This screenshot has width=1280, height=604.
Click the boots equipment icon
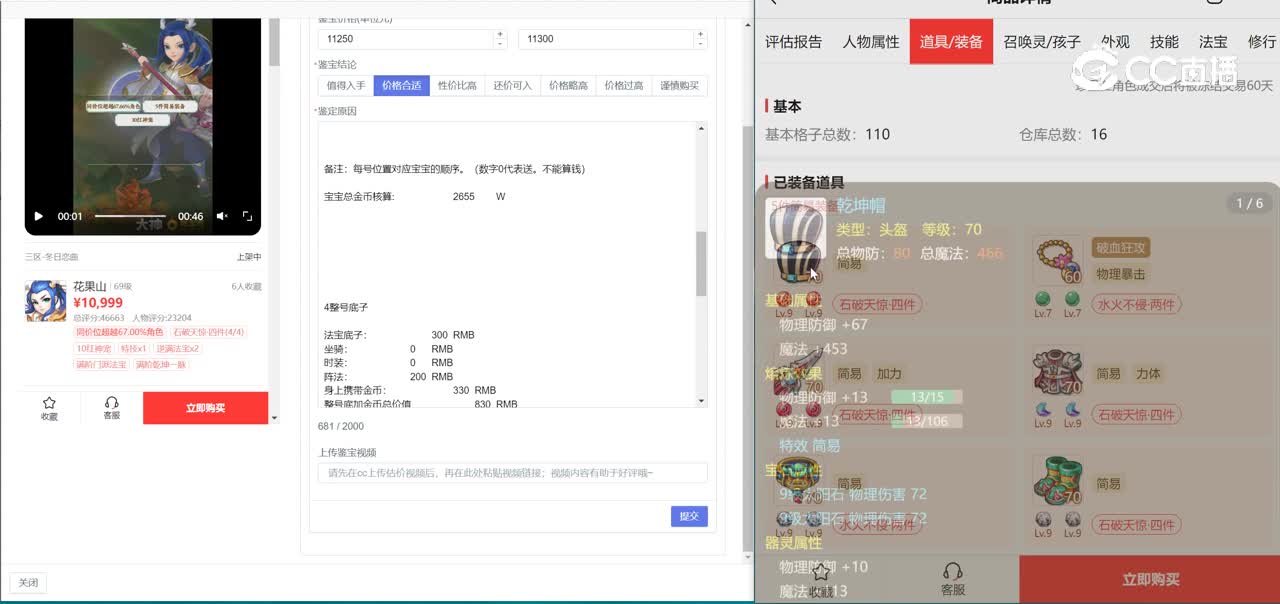[x=1058, y=482]
